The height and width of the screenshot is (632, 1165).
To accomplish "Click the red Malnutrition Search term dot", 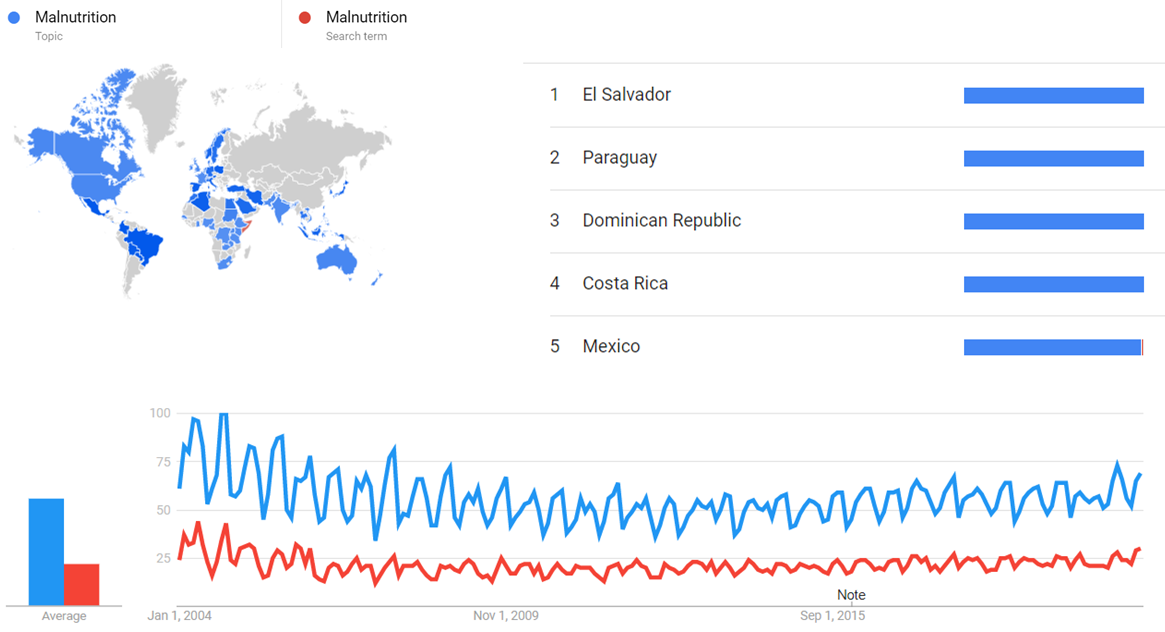I will [x=305, y=17].
